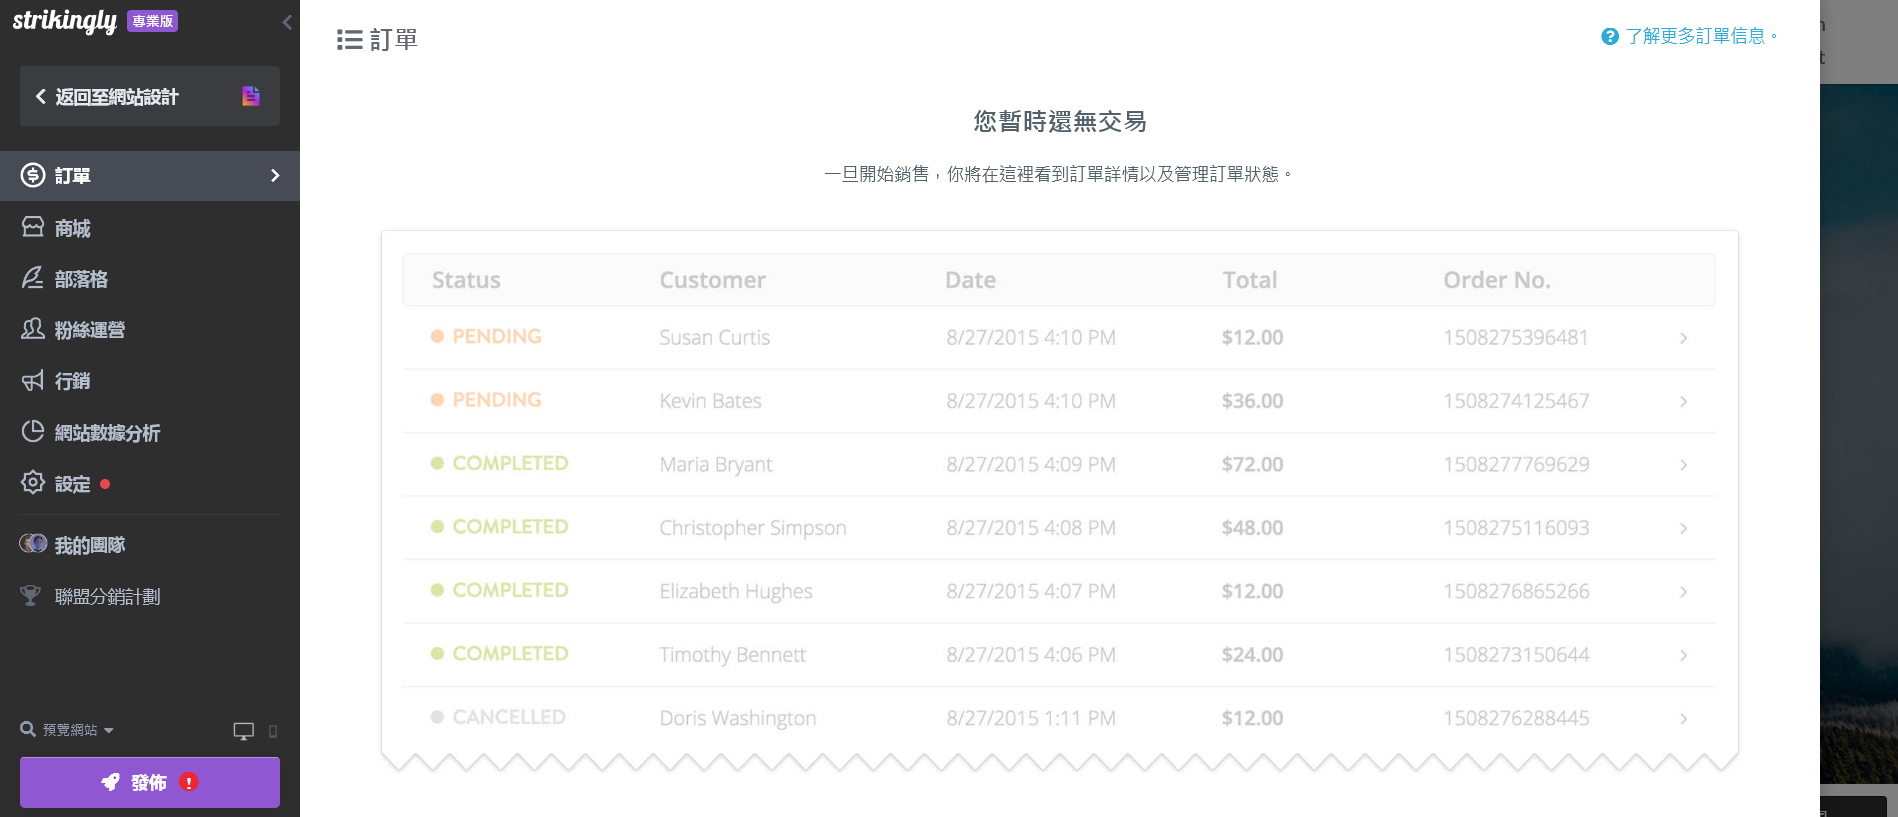Image resolution: width=1898 pixels, height=817 pixels.
Task: Open the 行銷 megaphone icon
Action: click(33, 381)
